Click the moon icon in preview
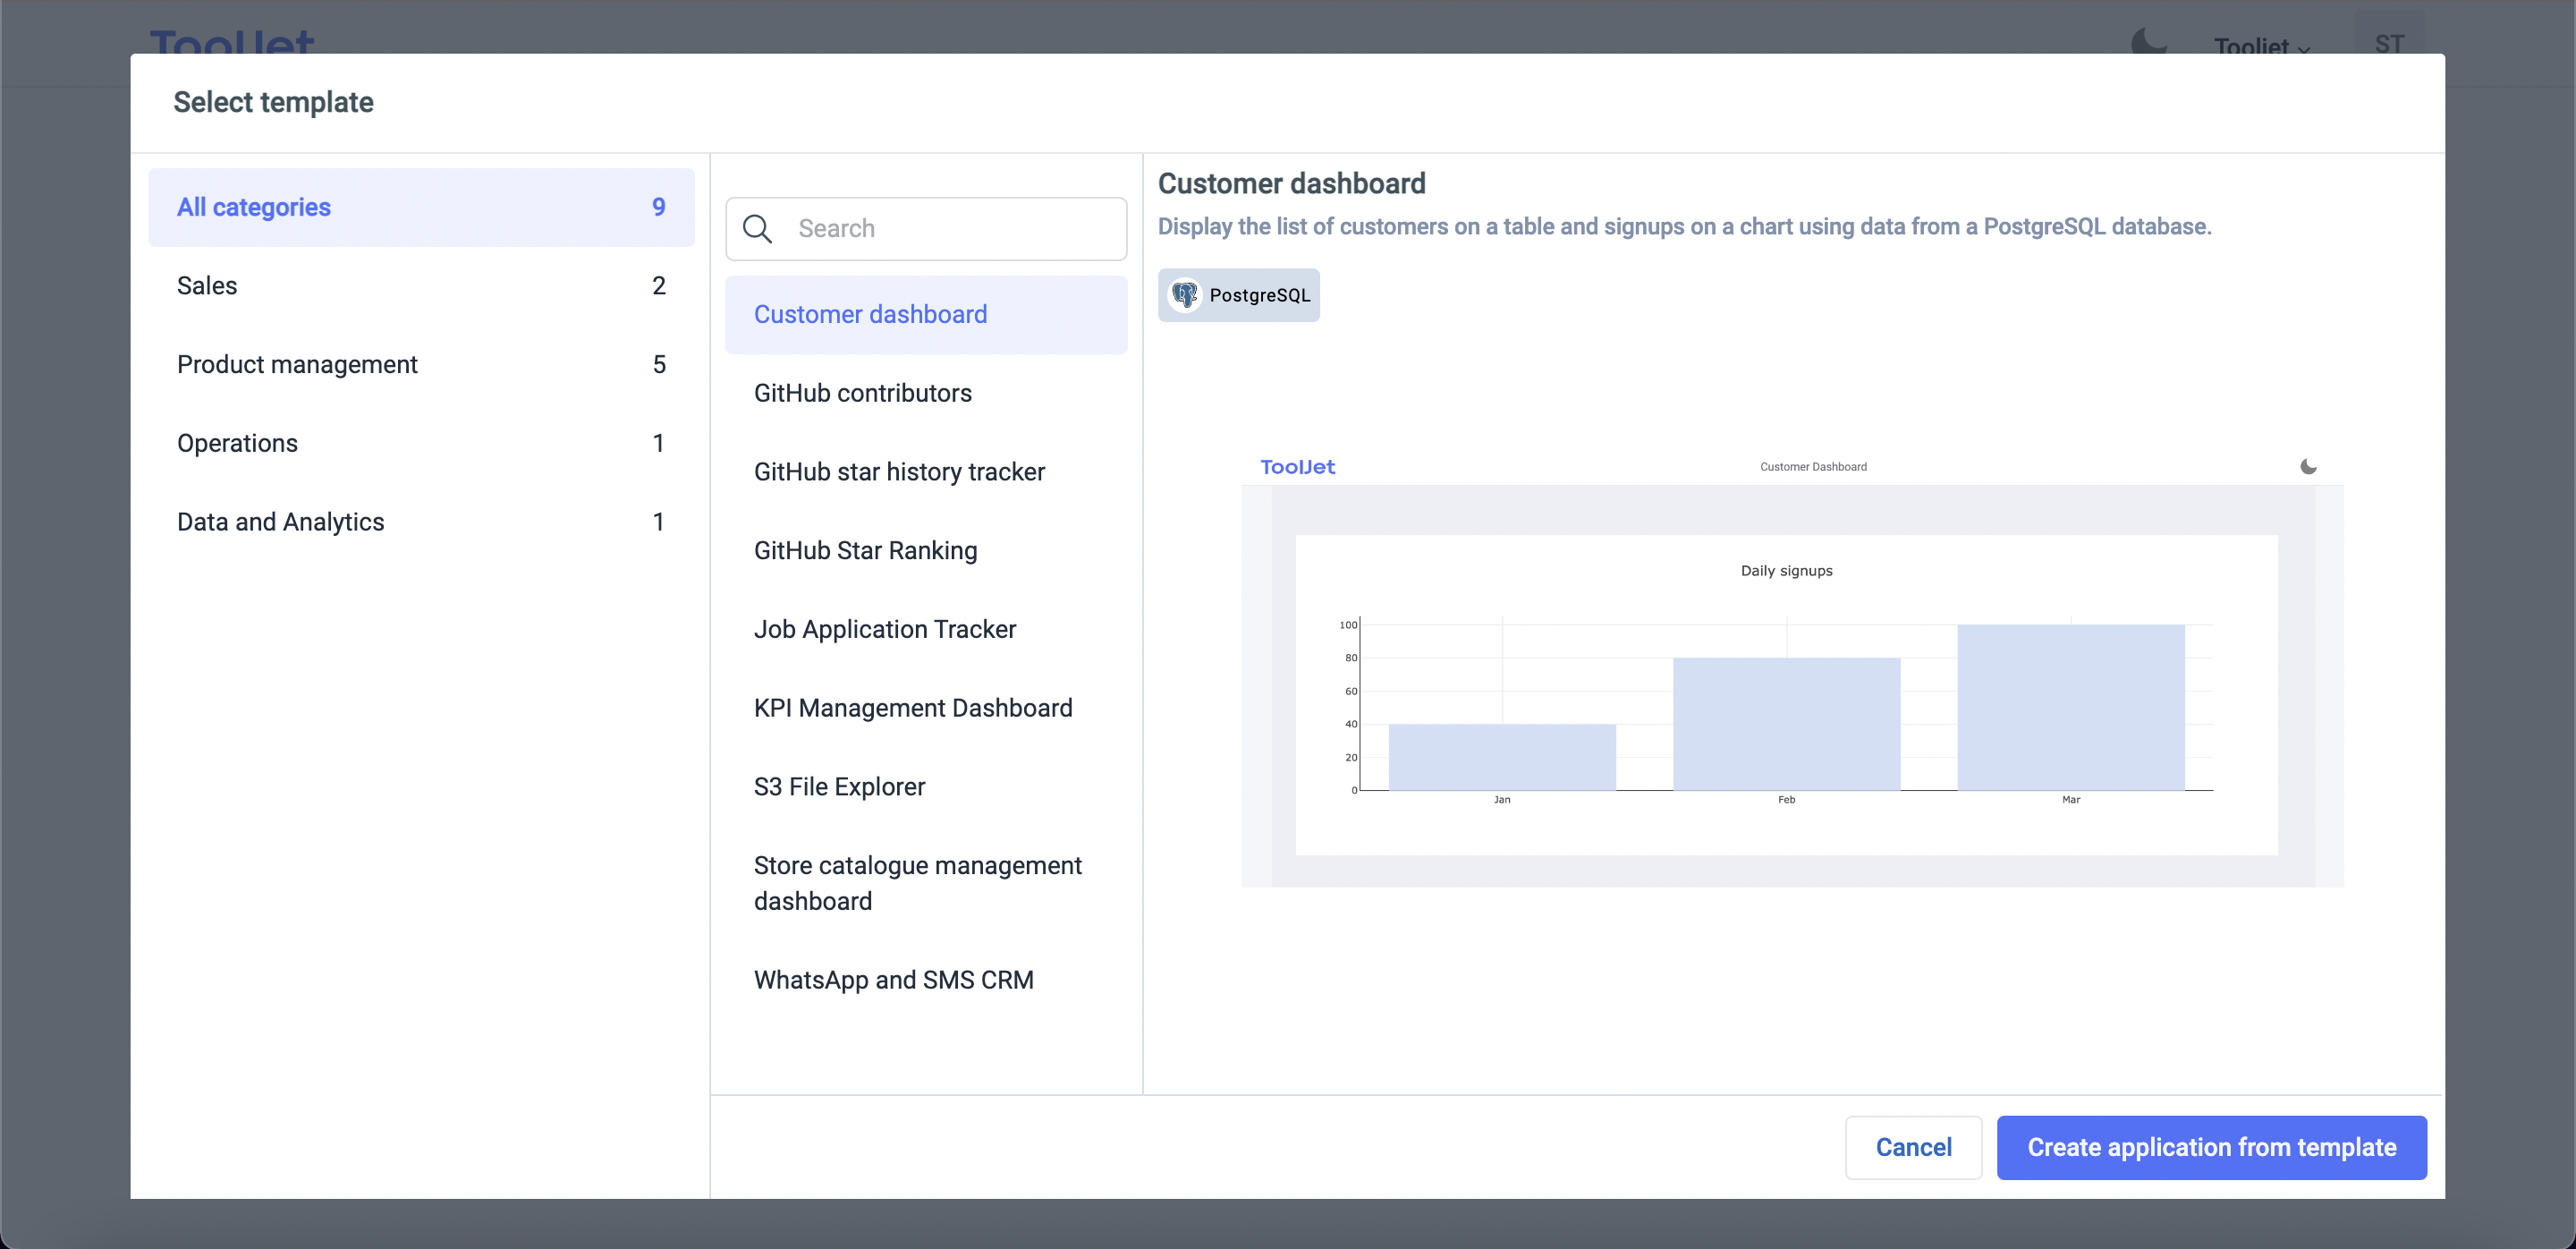 click(x=2308, y=467)
